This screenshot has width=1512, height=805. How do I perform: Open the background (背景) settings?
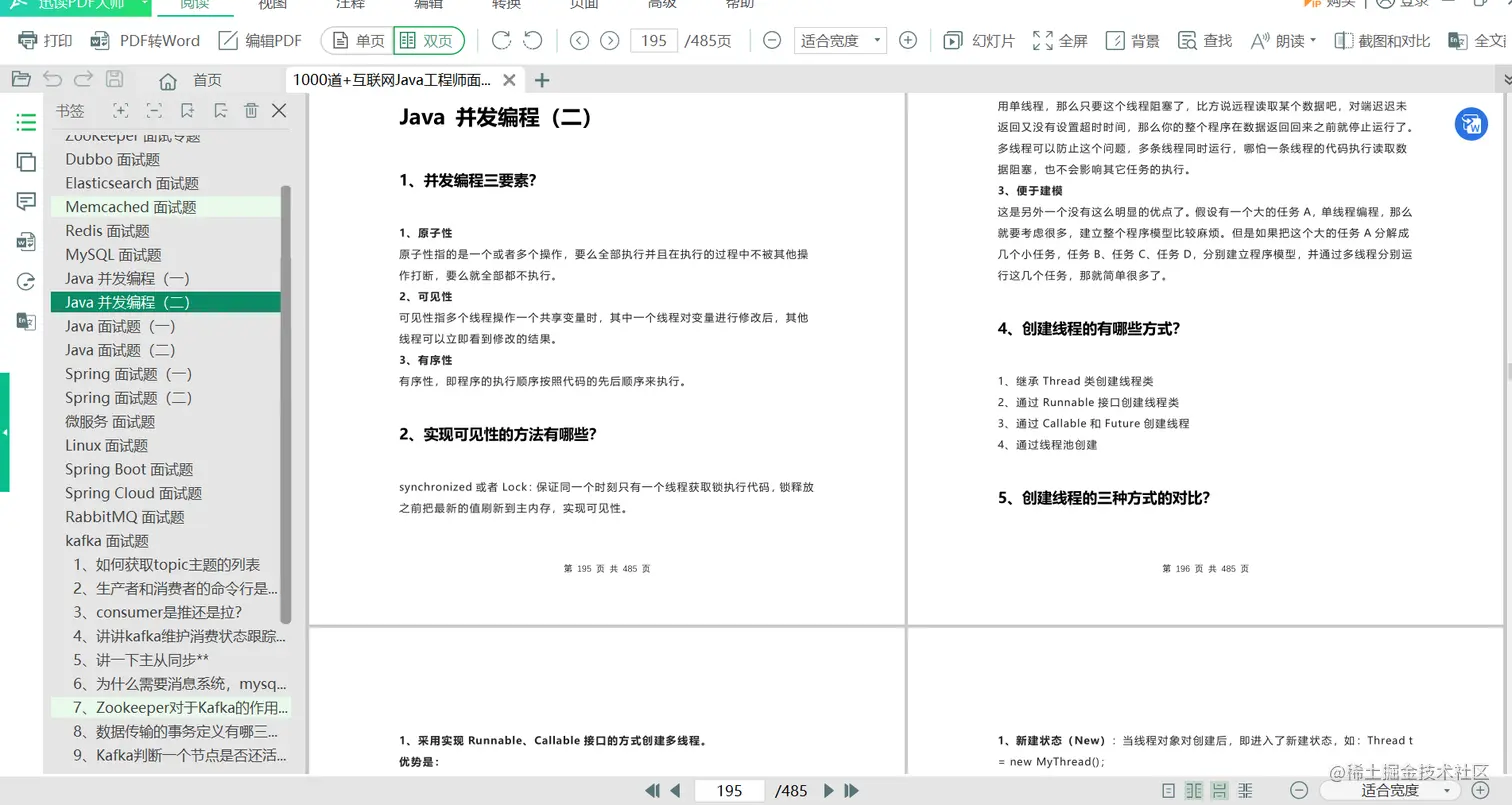point(1133,41)
